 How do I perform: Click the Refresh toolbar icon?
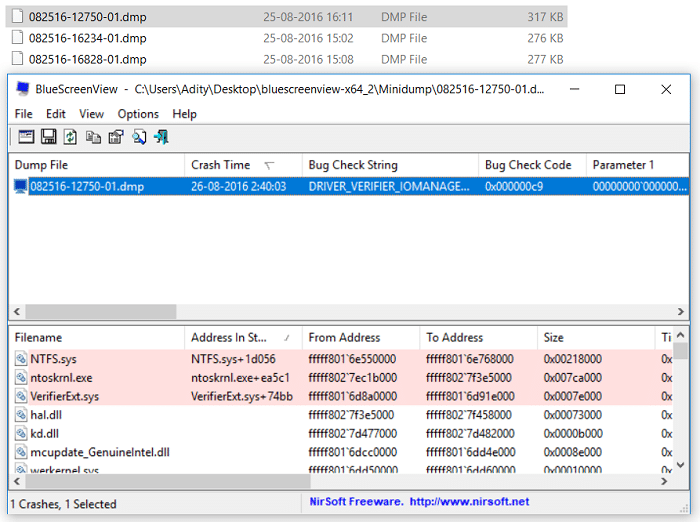point(70,137)
